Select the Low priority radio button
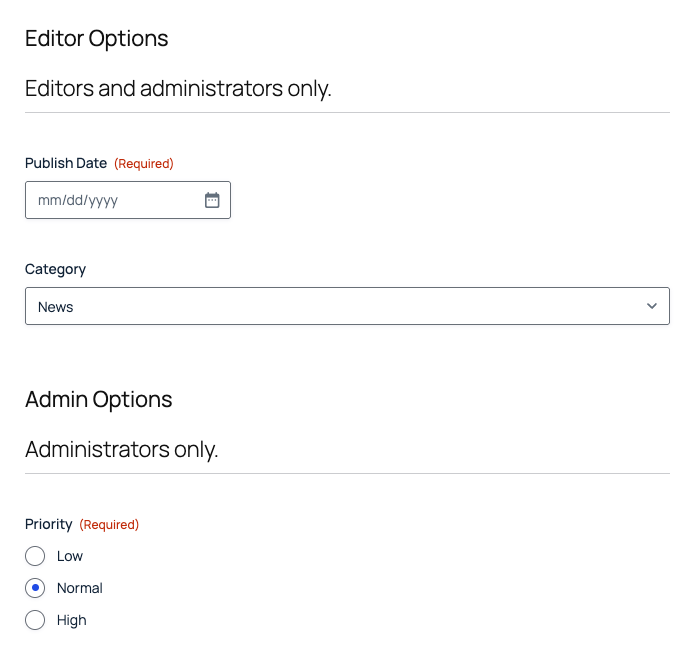695x652 pixels. pyautogui.click(x=35, y=556)
